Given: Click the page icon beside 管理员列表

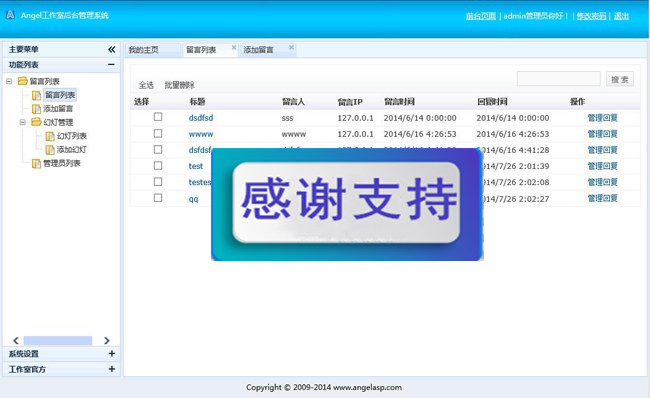Looking at the screenshot, I should click(x=36, y=163).
